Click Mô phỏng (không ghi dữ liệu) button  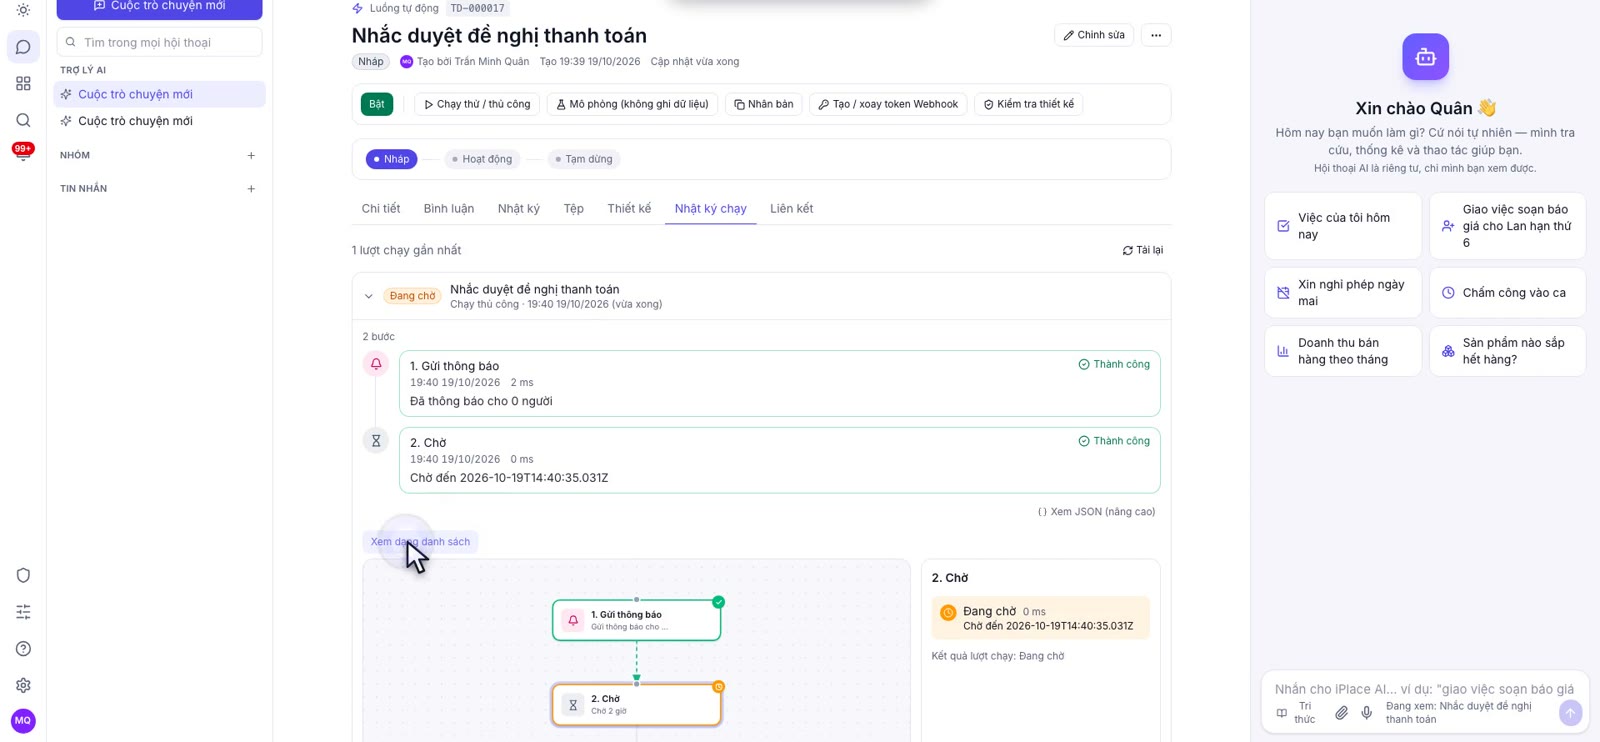point(632,104)
